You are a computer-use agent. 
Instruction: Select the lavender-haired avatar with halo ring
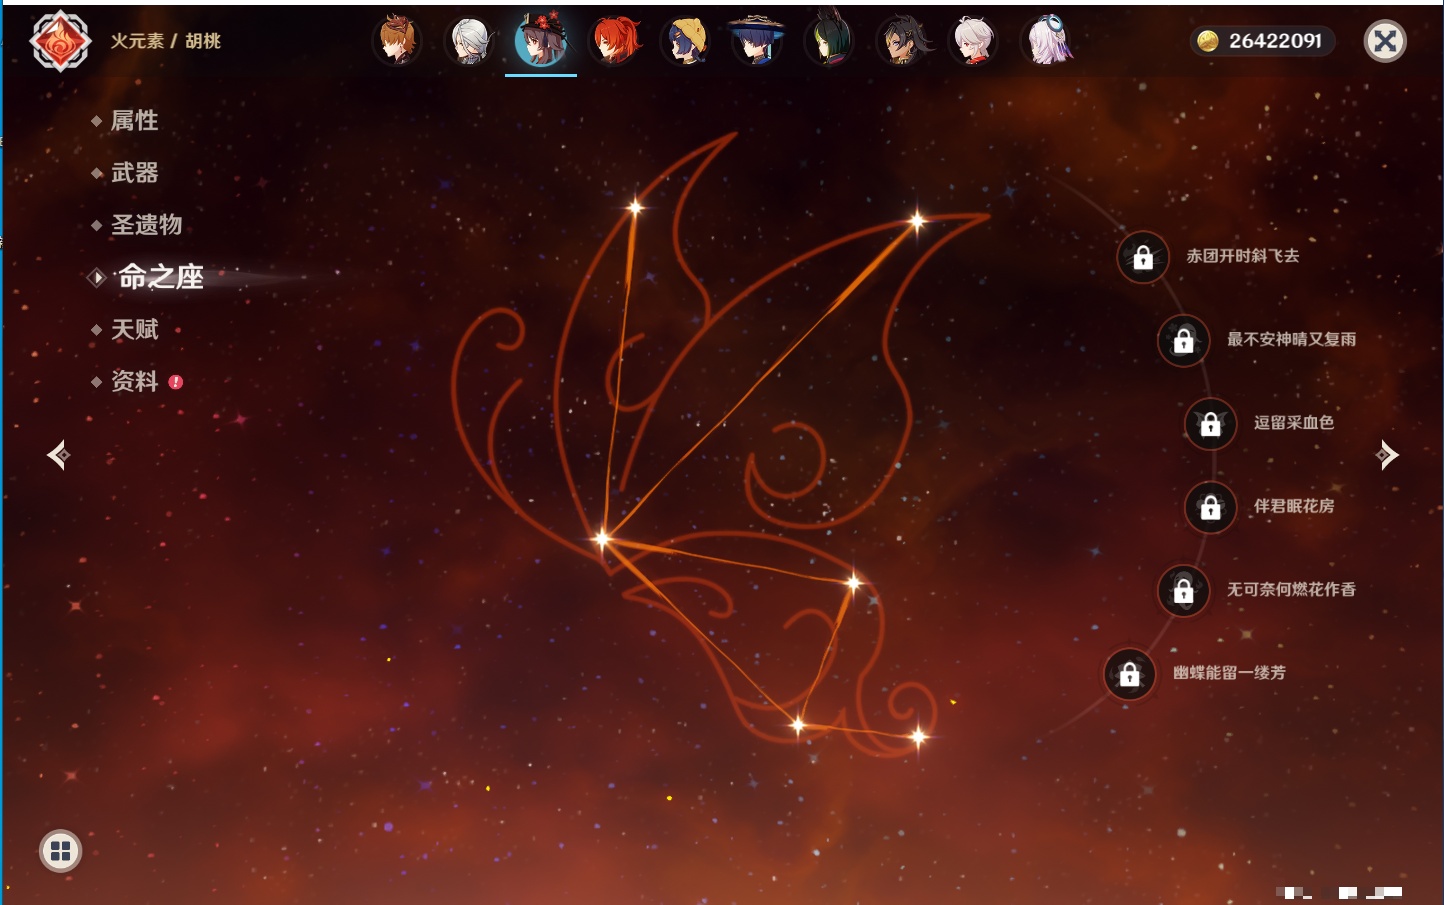[1046, 41]
